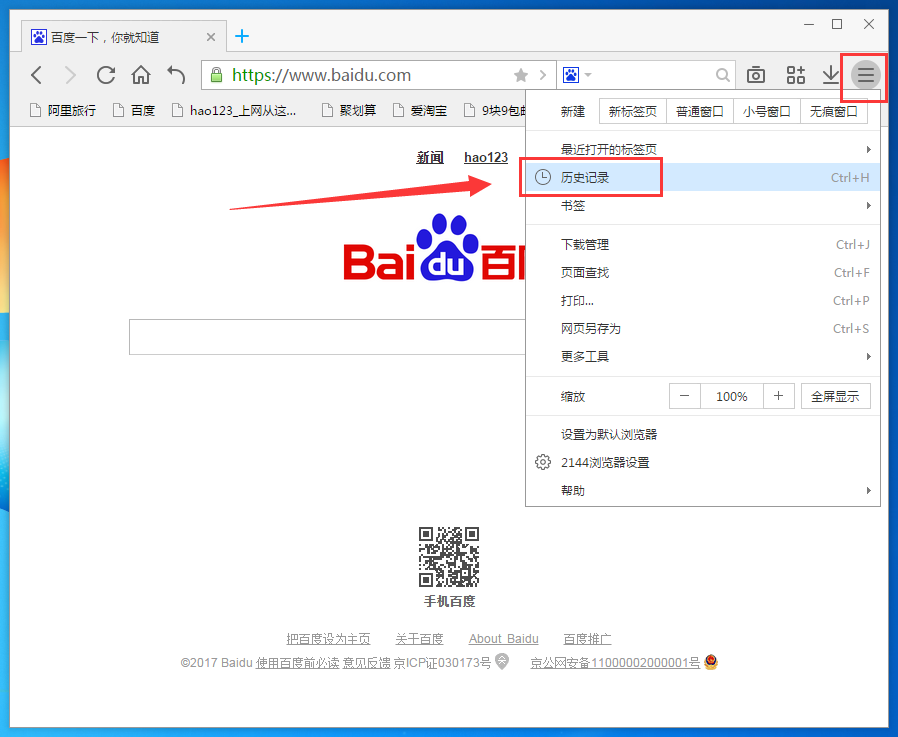Click the undo closed tab icon

pyautogui.click(x=176, y=75)
